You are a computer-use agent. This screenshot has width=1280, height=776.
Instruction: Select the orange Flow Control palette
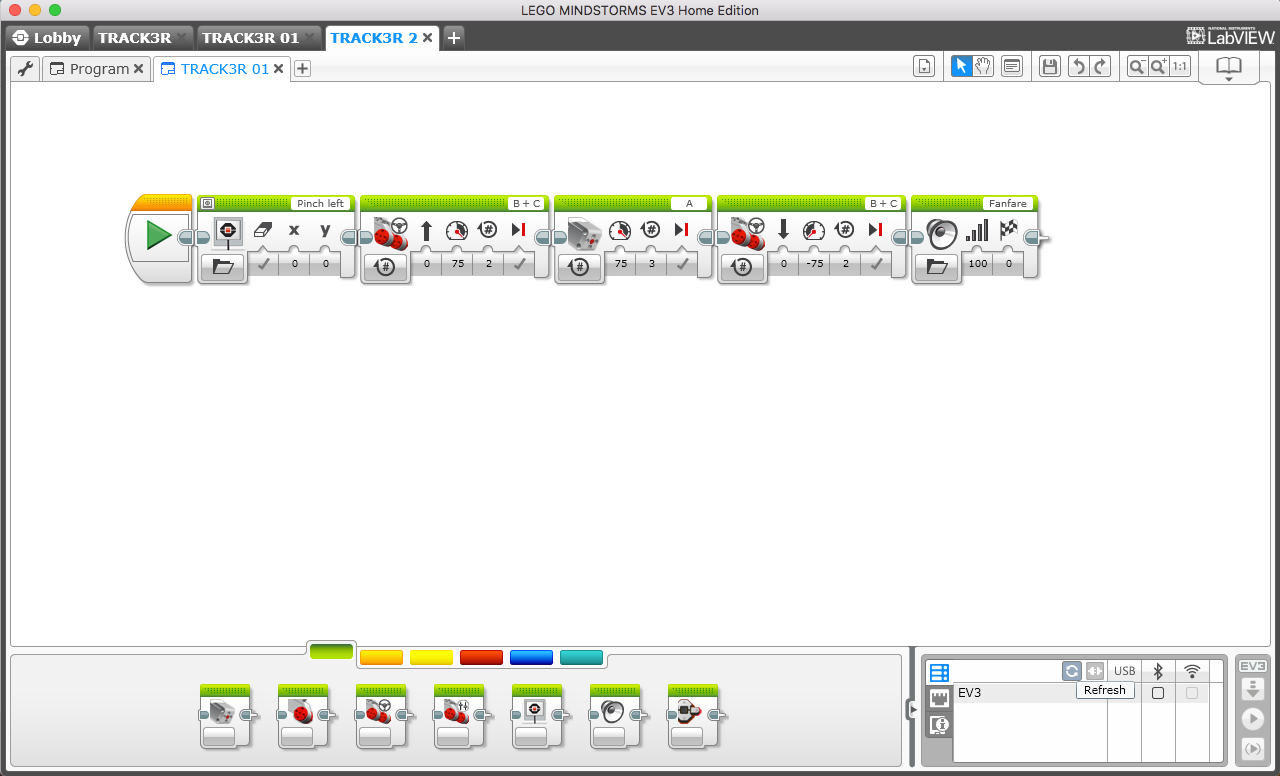(x=381, y=657)
